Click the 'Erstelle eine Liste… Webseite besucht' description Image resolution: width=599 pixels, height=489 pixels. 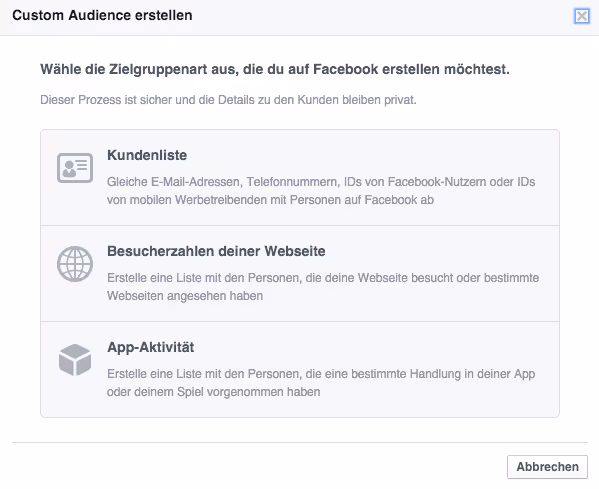click(323, 287)
